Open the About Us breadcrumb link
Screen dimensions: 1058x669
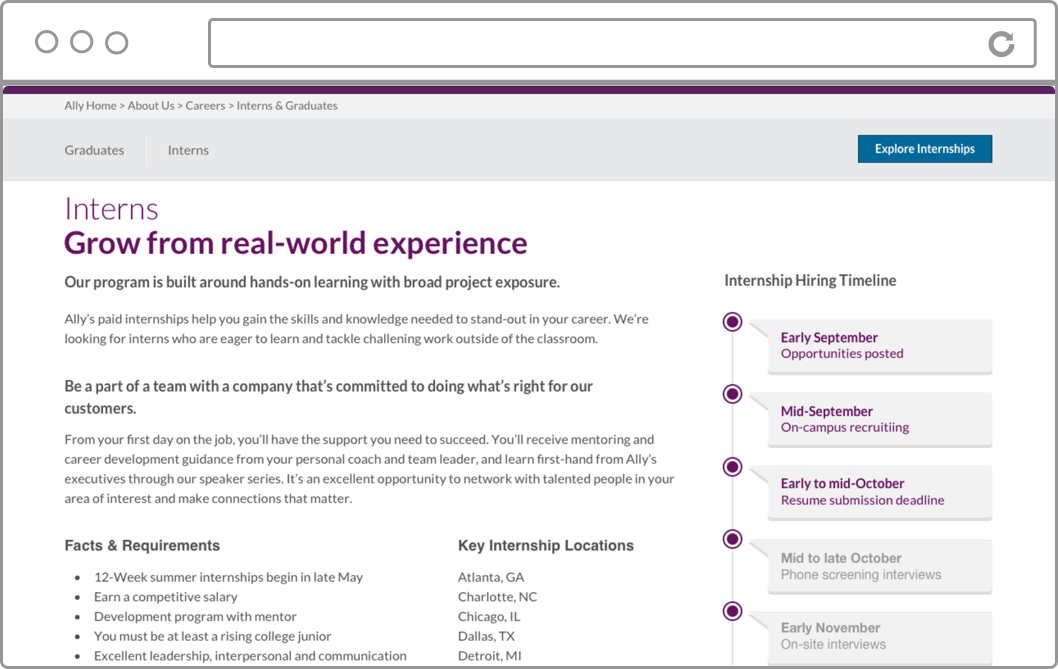[x=151, y=105]
